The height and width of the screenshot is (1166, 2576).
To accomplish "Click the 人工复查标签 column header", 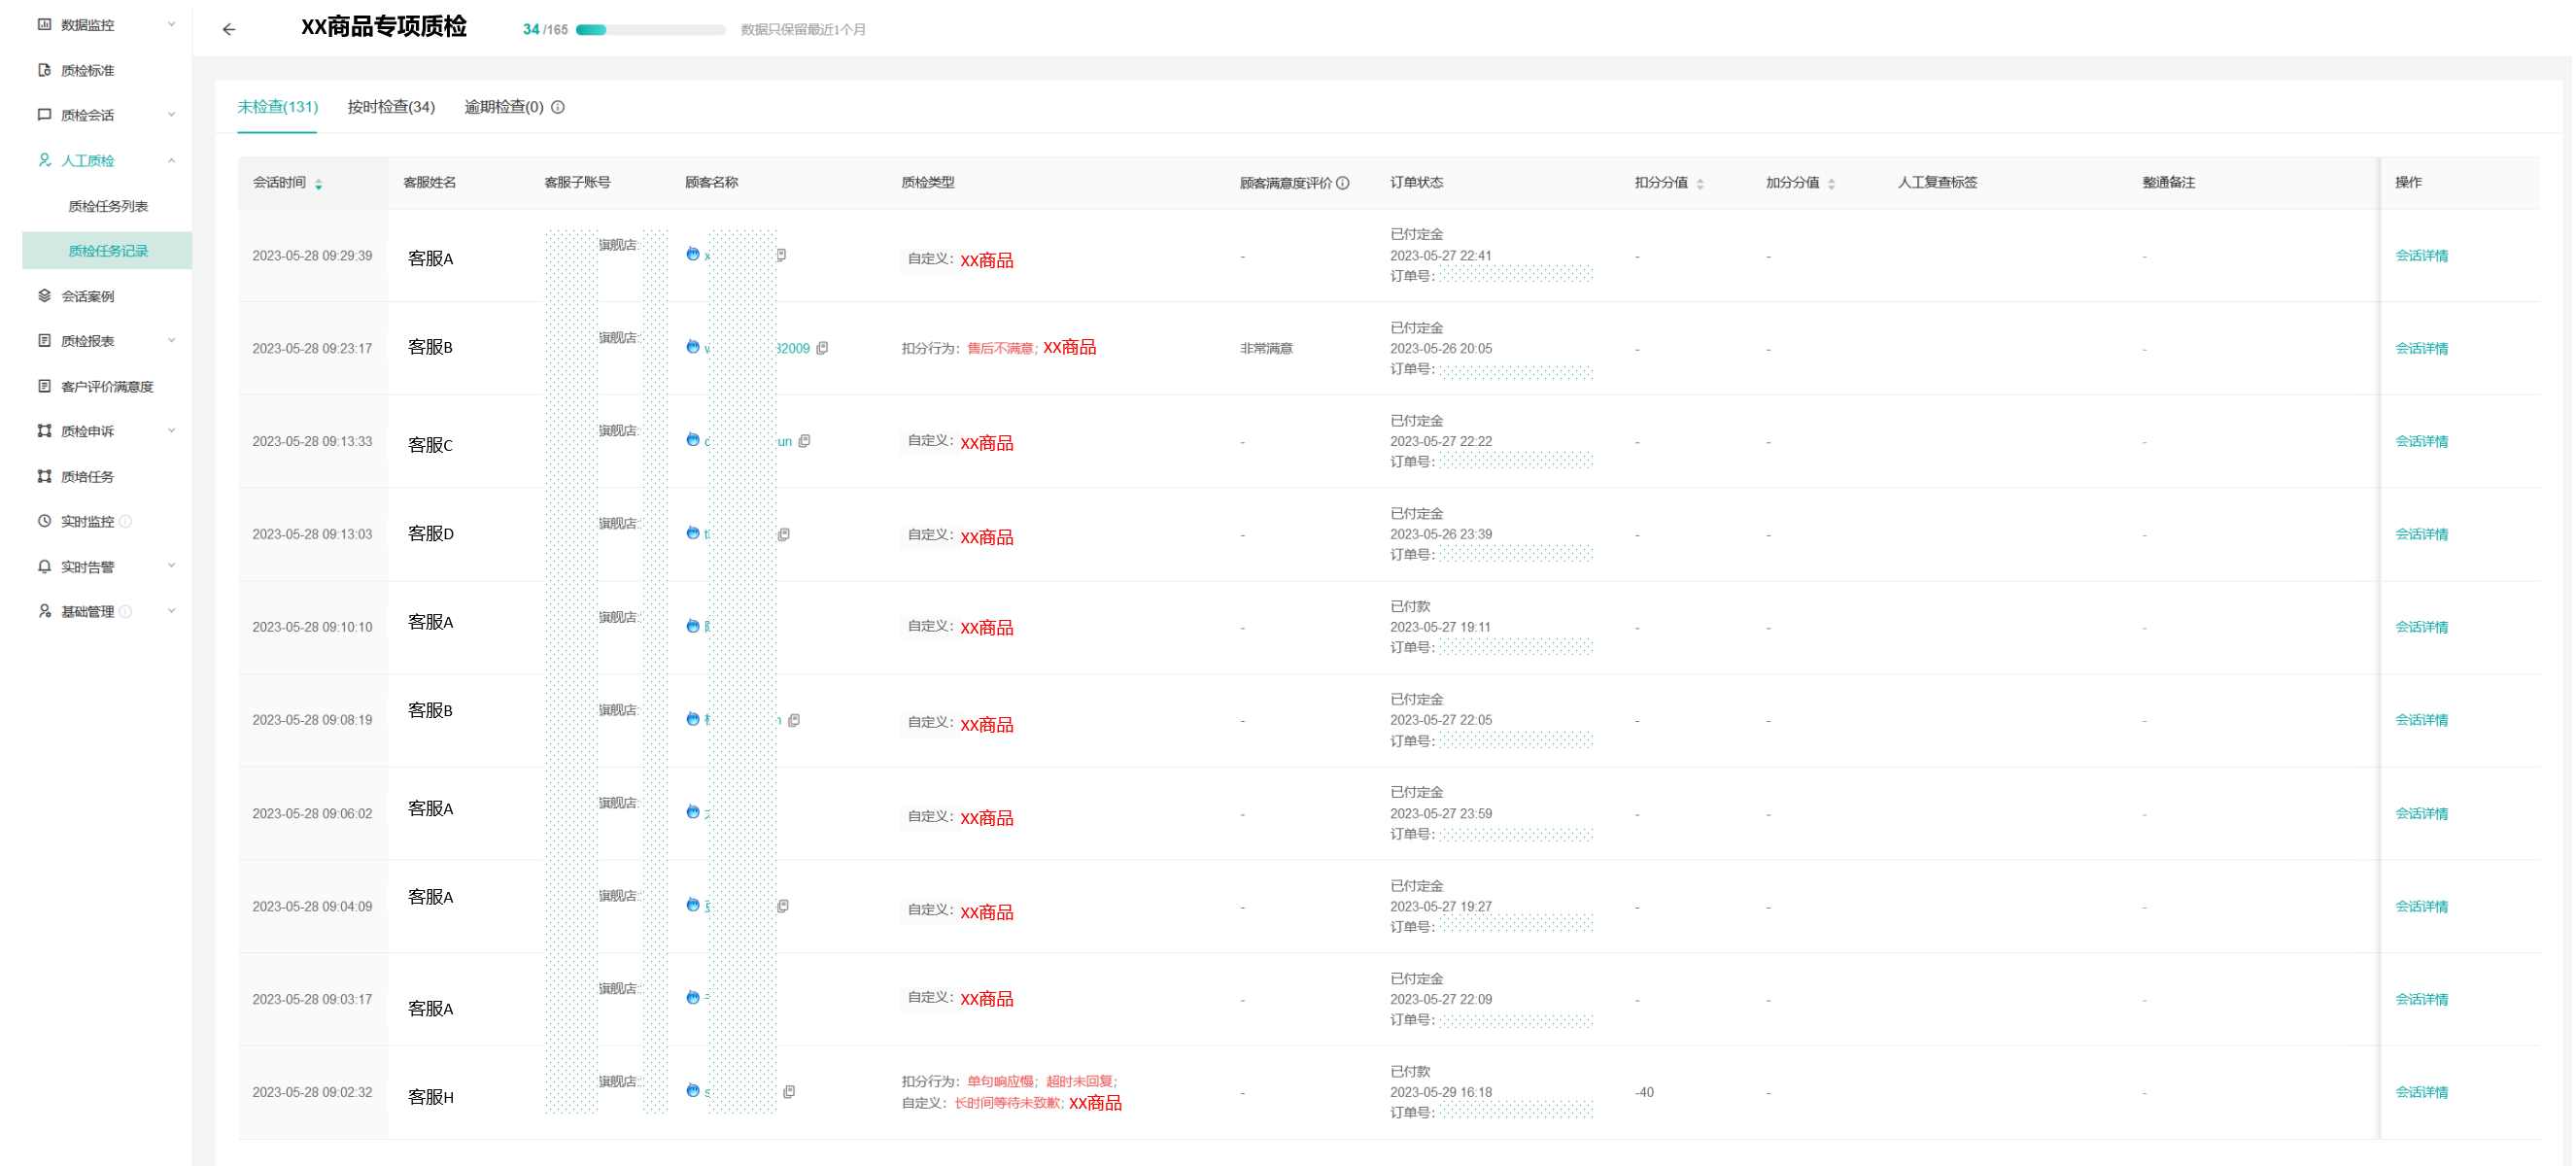I will [x=1937, y=183].
